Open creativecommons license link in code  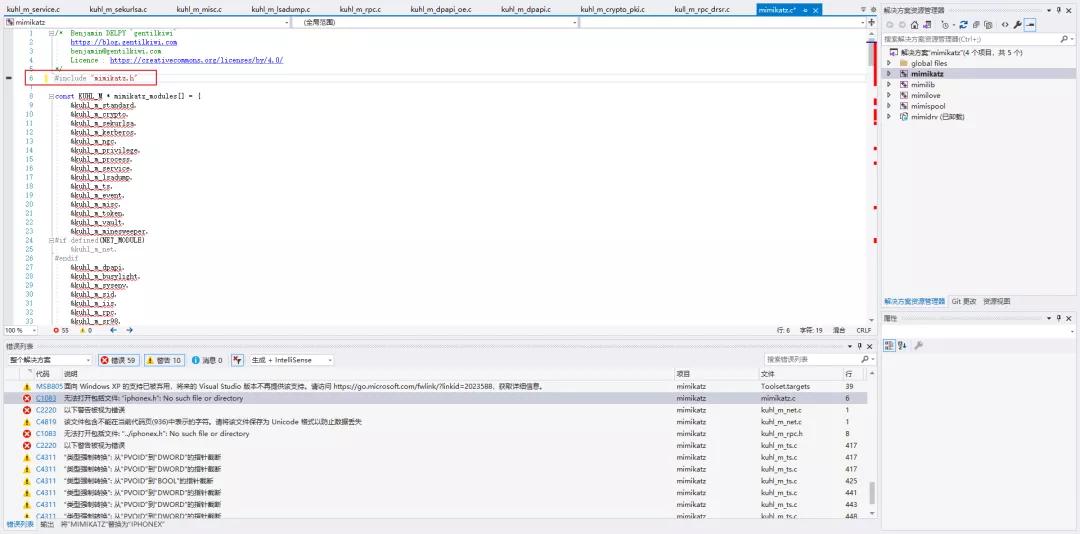click(x=196, y=60)
